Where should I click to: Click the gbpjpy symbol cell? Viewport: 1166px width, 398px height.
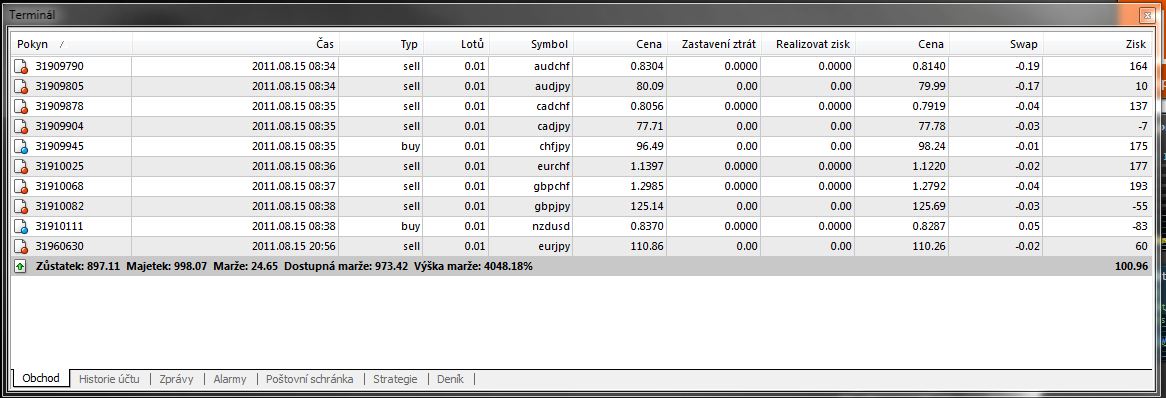pyautogui.click(x=552, y=206)
